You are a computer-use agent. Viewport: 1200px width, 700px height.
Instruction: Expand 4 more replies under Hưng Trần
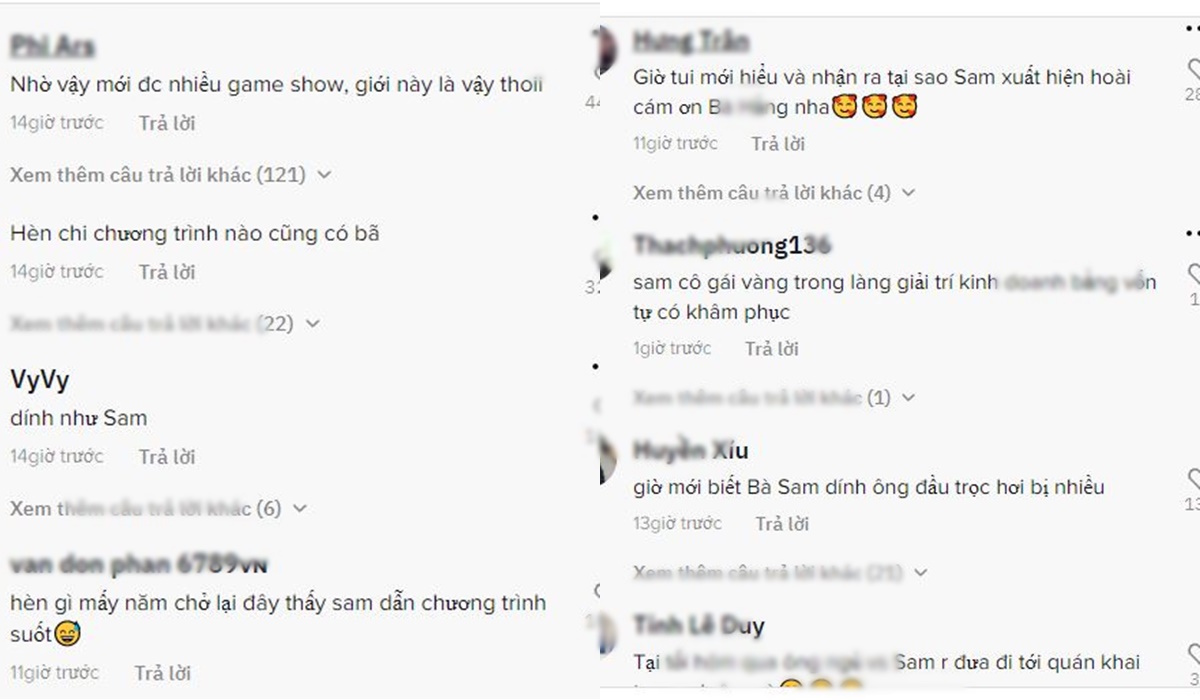pyautogui.click(x=774, y=193)
